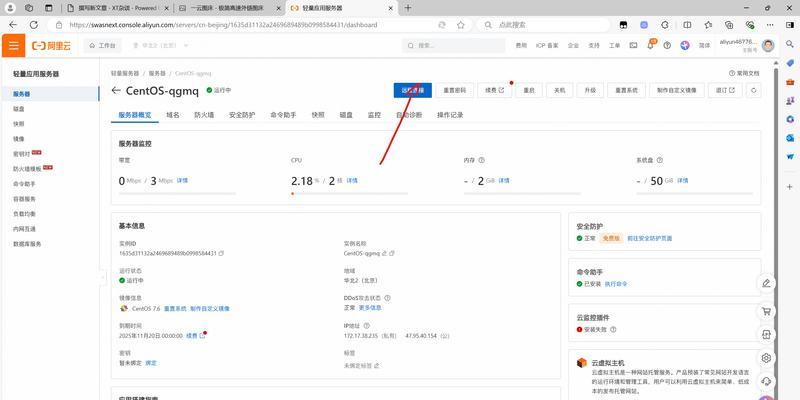The image size is (800, 400).
Task: Click the CPU usage progress bar
Action: pyautogui.click(x=349, y=194)
